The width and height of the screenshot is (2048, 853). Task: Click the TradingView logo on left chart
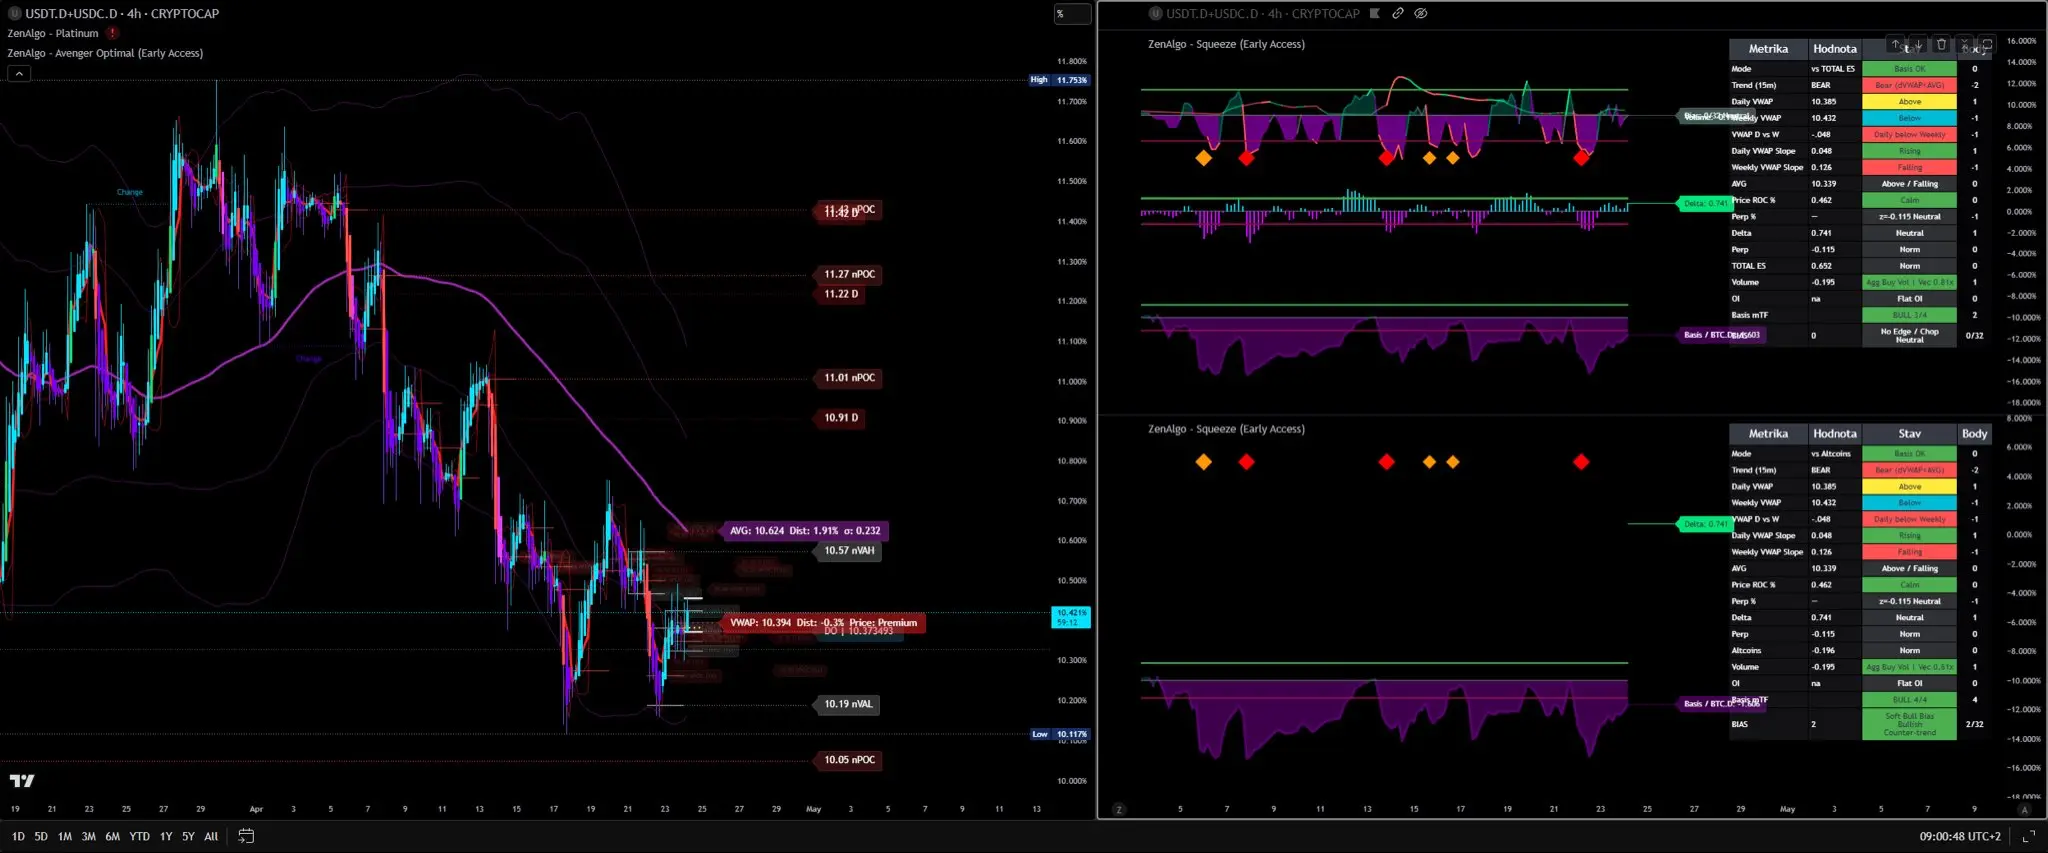coord(22,781)
